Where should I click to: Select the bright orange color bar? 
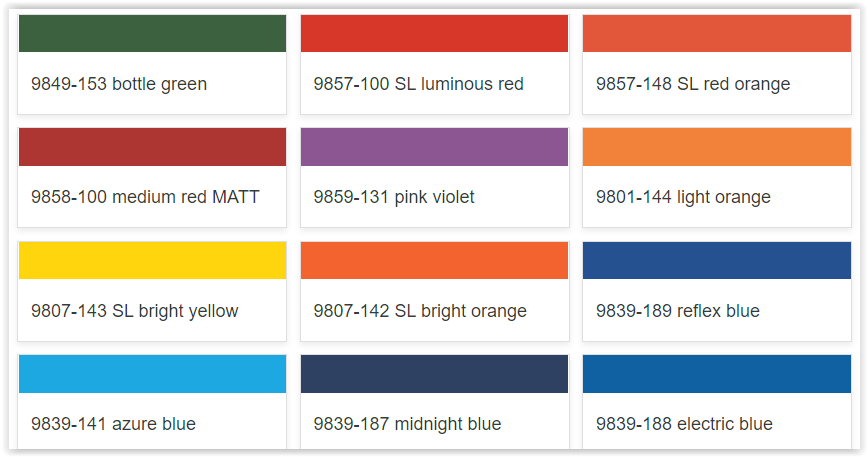(x=434, y=260)
